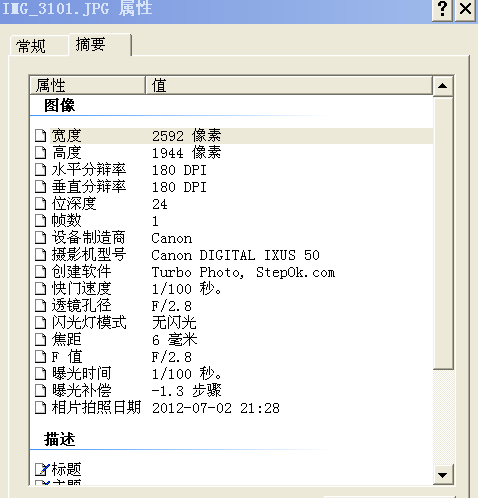The width and height of the screenshot is (478, 498).
Task: Click the 标题 field label
Action: click(x=66, y=469)
